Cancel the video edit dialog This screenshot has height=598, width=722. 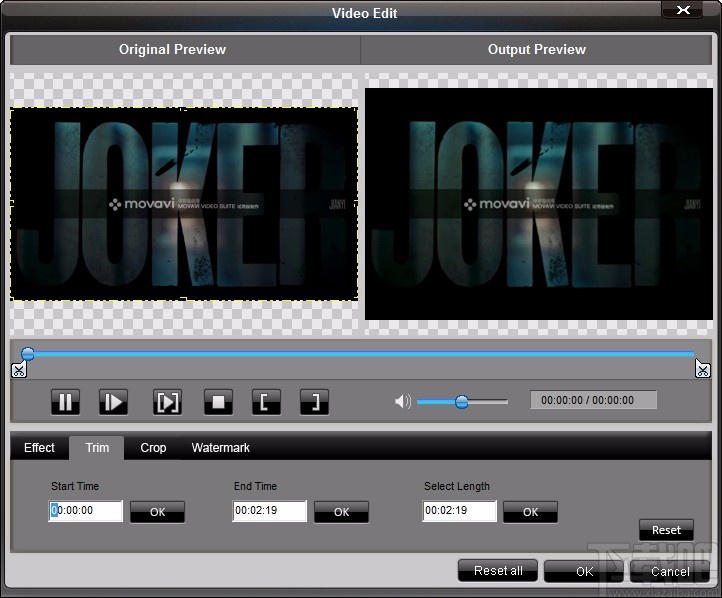(x=669, y=572)
